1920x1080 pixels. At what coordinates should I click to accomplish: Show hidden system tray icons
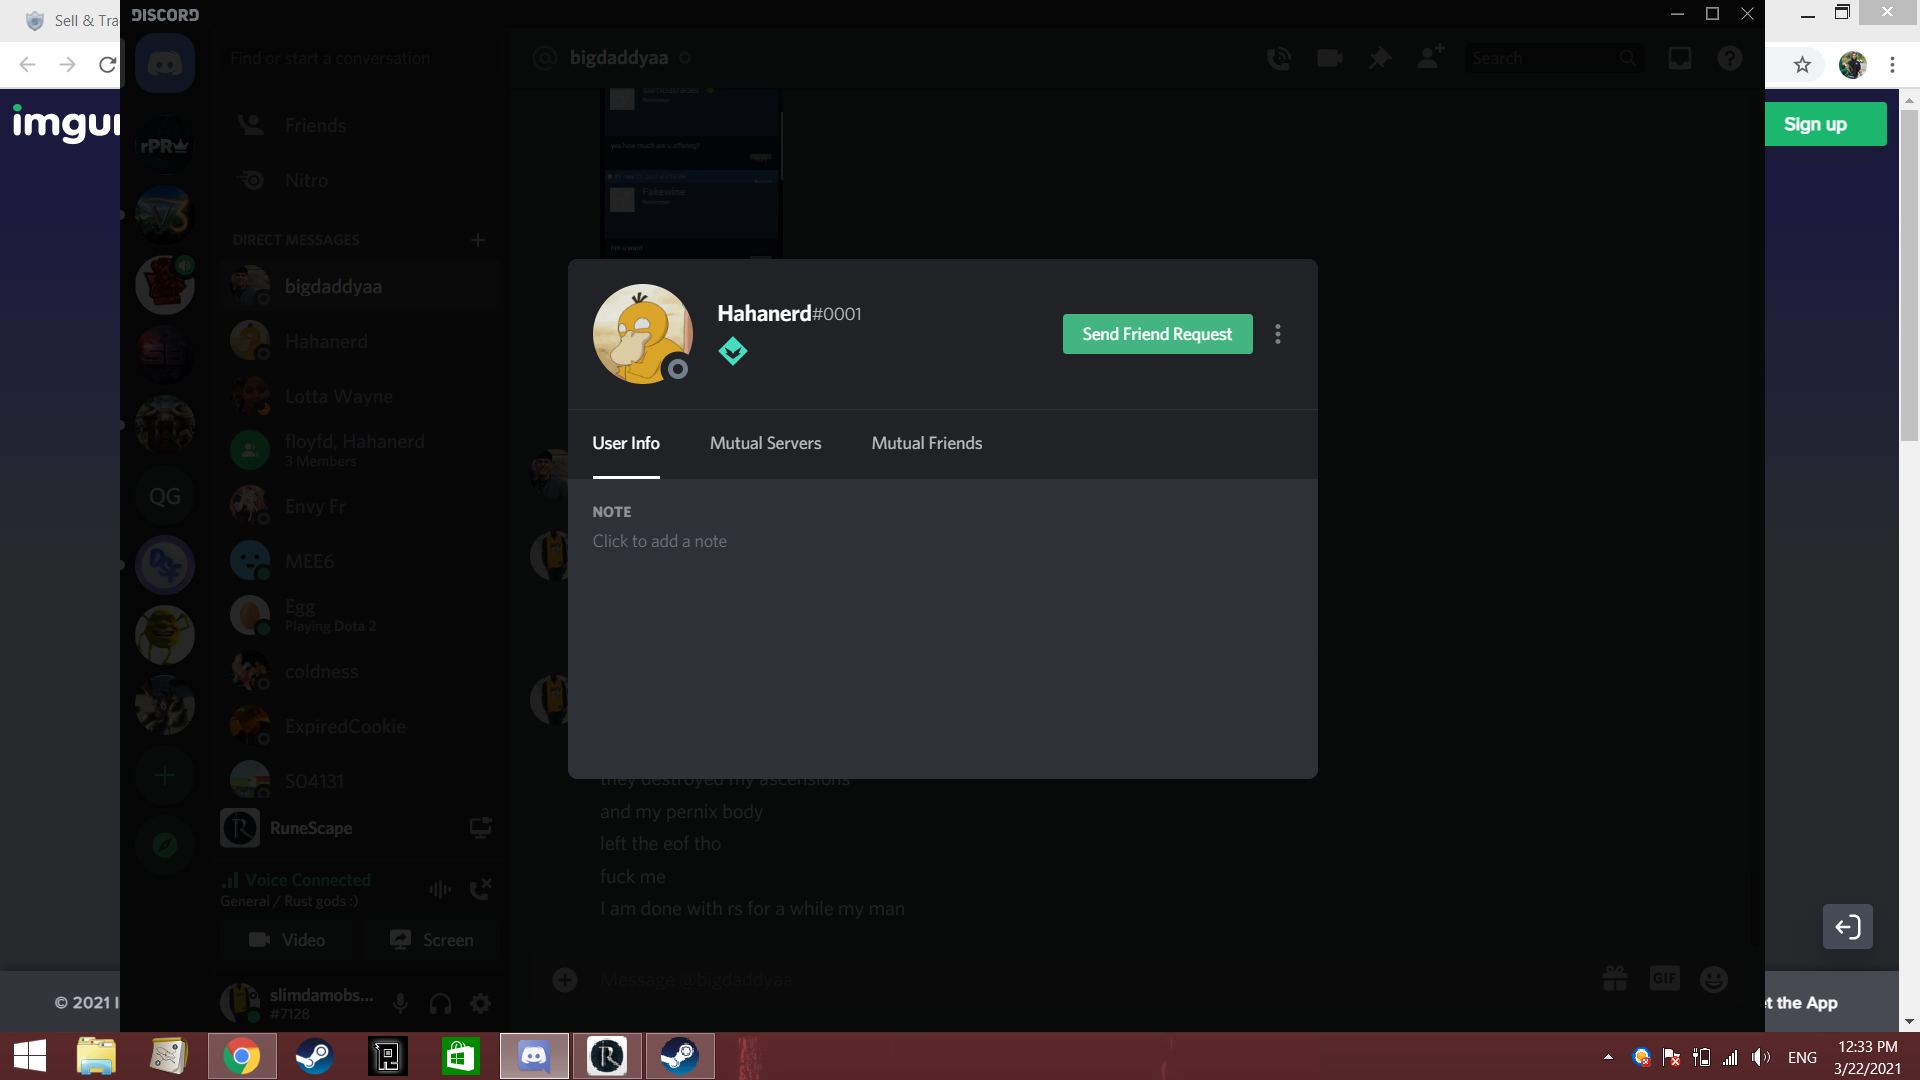(1608, 1057)
